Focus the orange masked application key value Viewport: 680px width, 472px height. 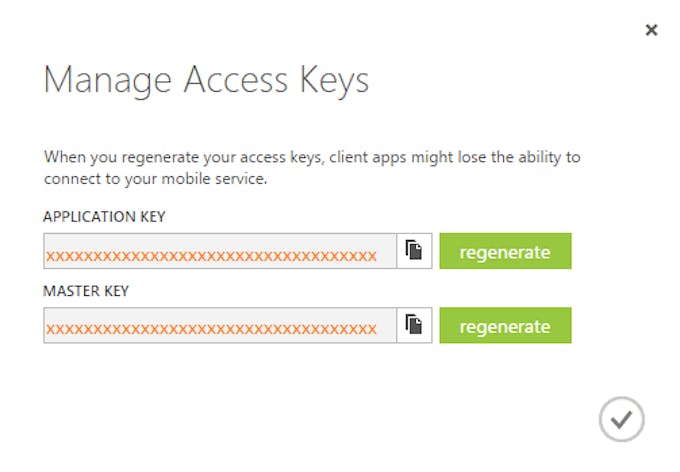pyautogui.click(x=211, y=256)
